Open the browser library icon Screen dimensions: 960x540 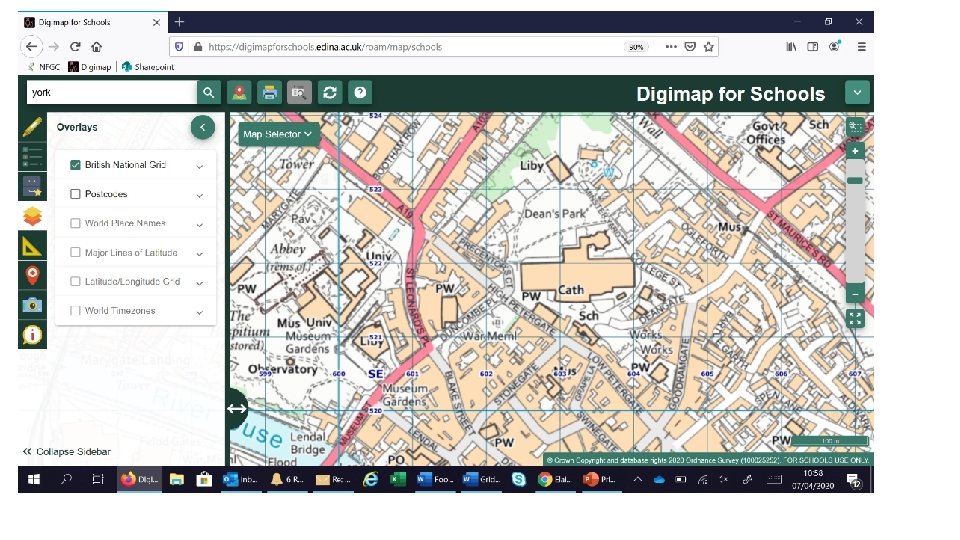point(791,47)
